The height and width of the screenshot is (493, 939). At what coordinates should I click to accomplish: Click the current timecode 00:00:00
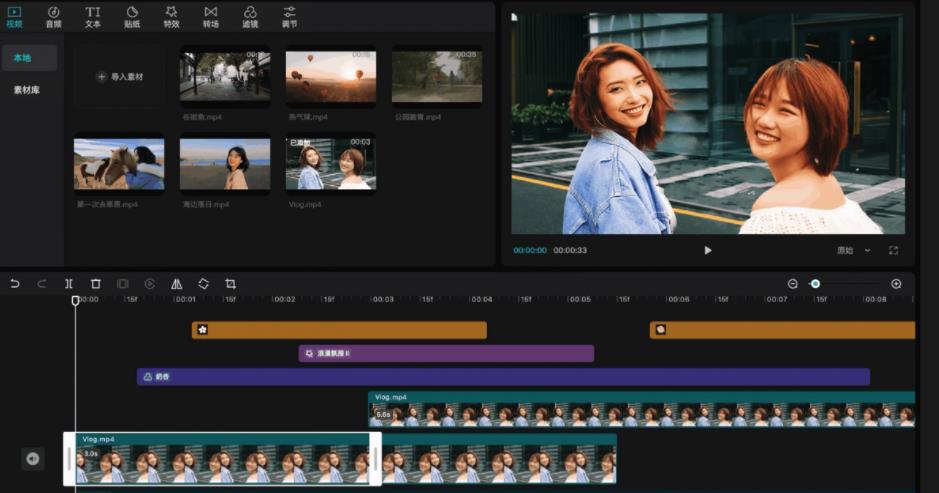(530, 250)
